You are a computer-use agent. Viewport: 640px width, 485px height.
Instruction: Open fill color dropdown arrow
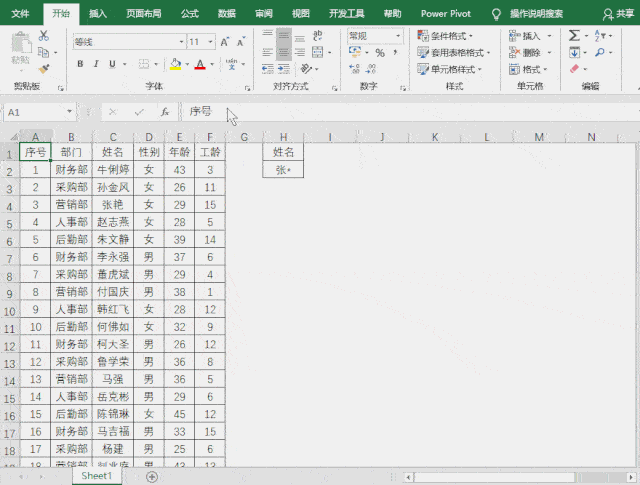pos(187,64)
